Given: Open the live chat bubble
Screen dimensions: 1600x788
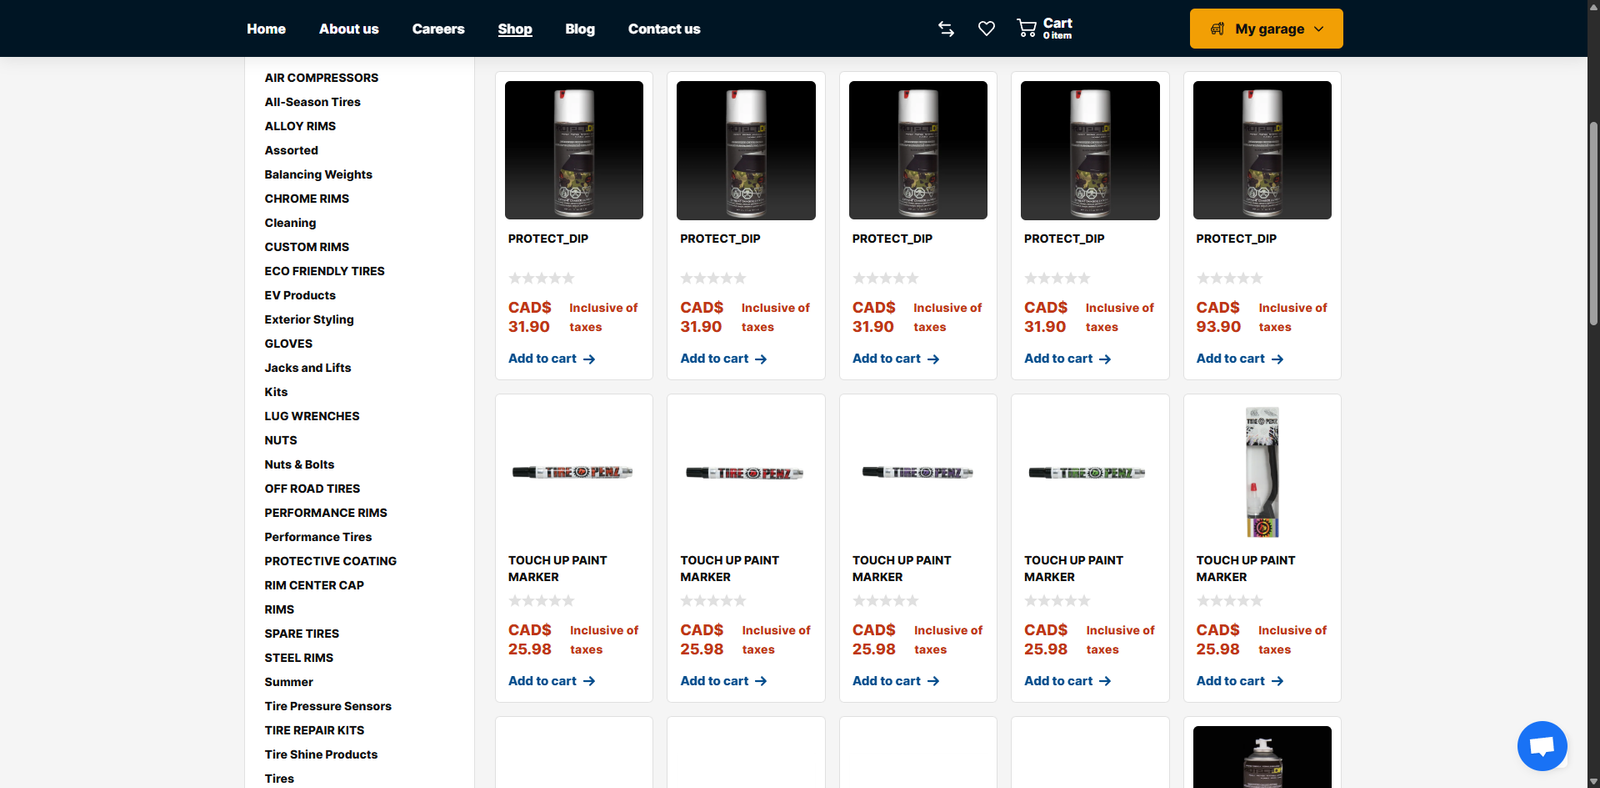Looking at the screenshot, I should [1541, 746].
